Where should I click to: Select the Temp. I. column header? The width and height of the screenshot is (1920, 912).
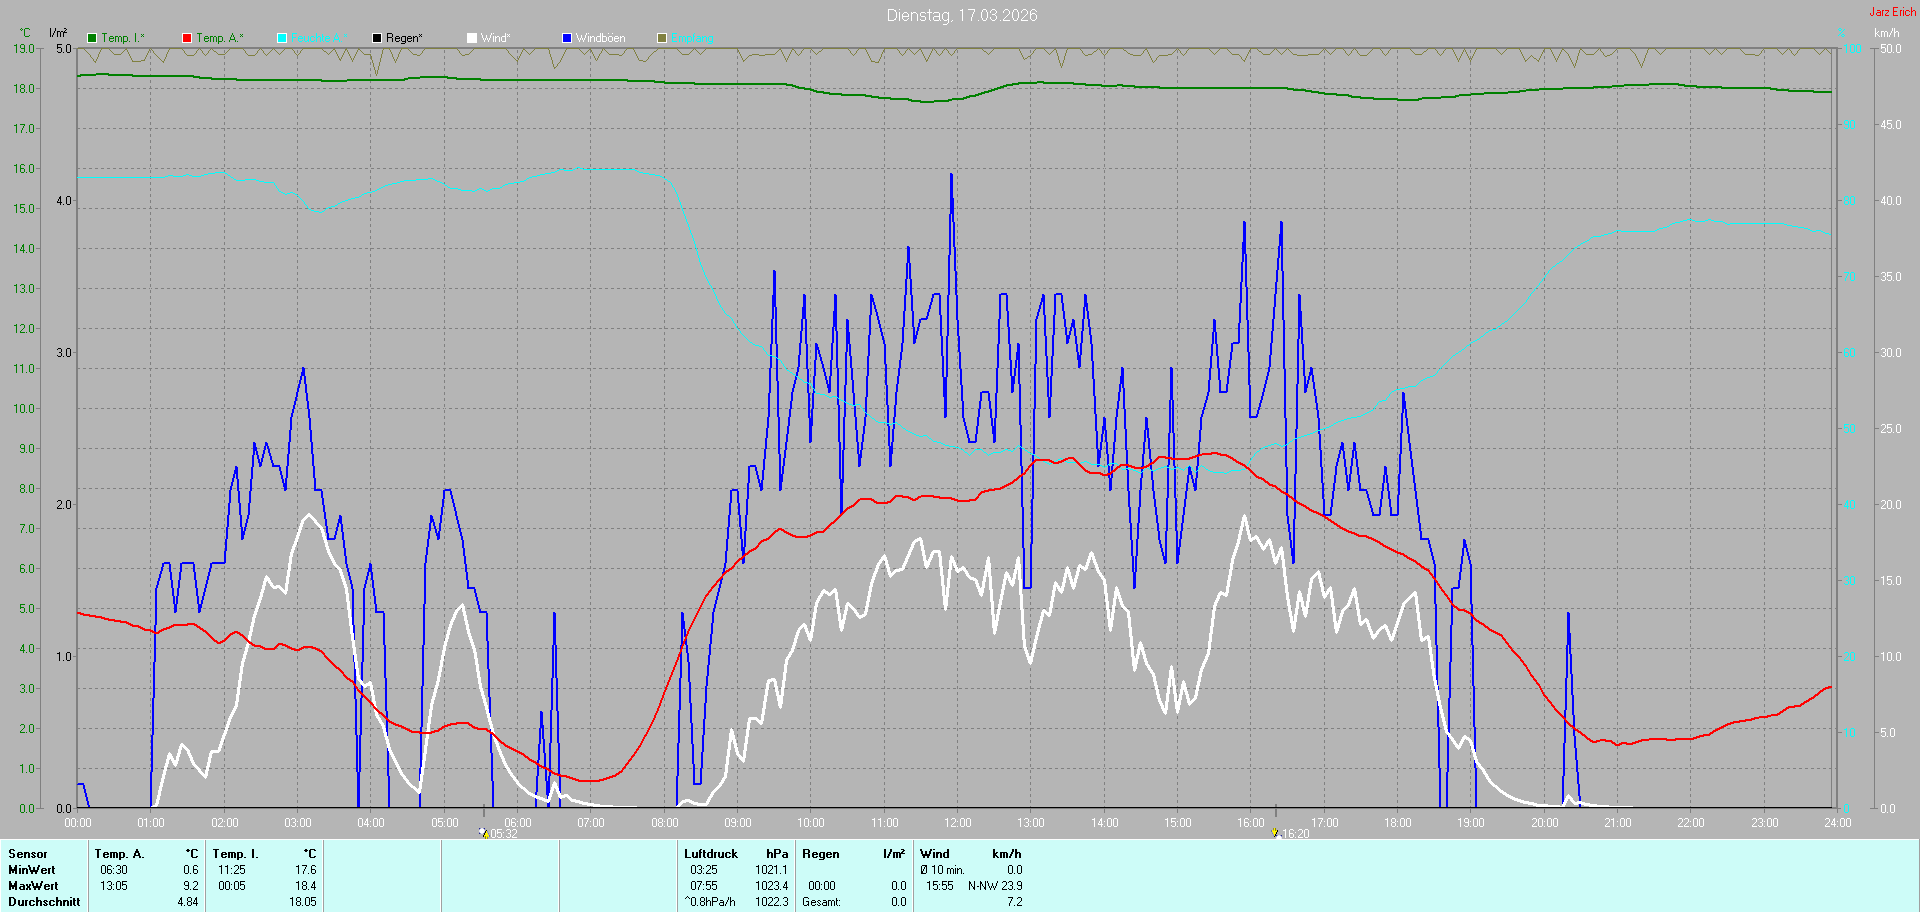coord(236,854)
